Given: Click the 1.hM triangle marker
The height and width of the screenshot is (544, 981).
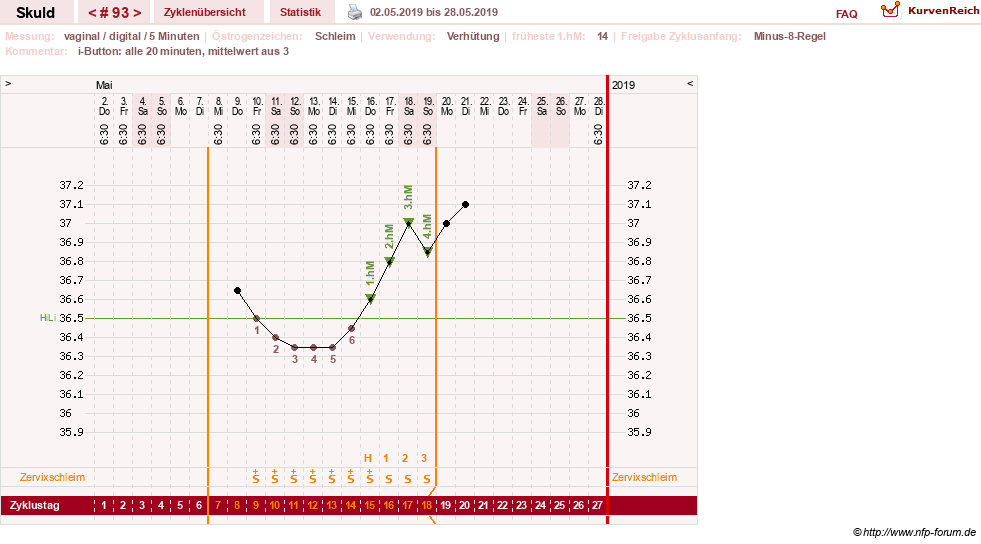Looking at the screenshot, I should (370, 299).
